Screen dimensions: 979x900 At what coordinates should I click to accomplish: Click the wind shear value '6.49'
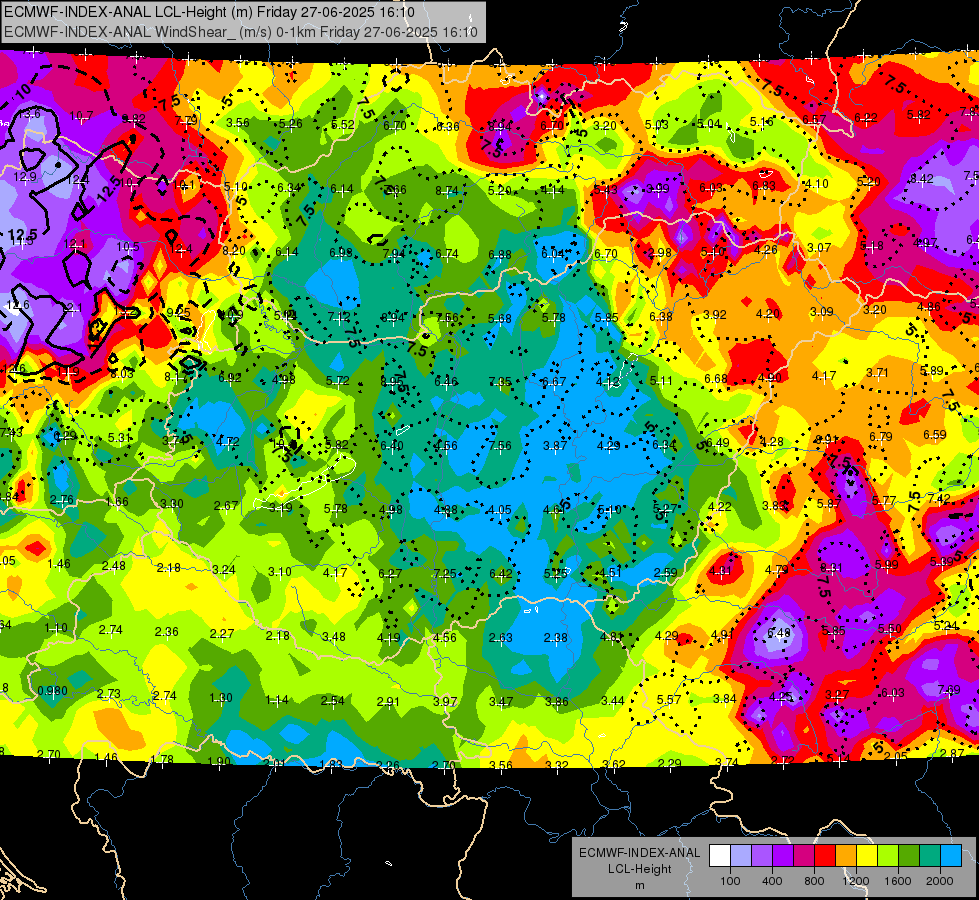point(717,443)
